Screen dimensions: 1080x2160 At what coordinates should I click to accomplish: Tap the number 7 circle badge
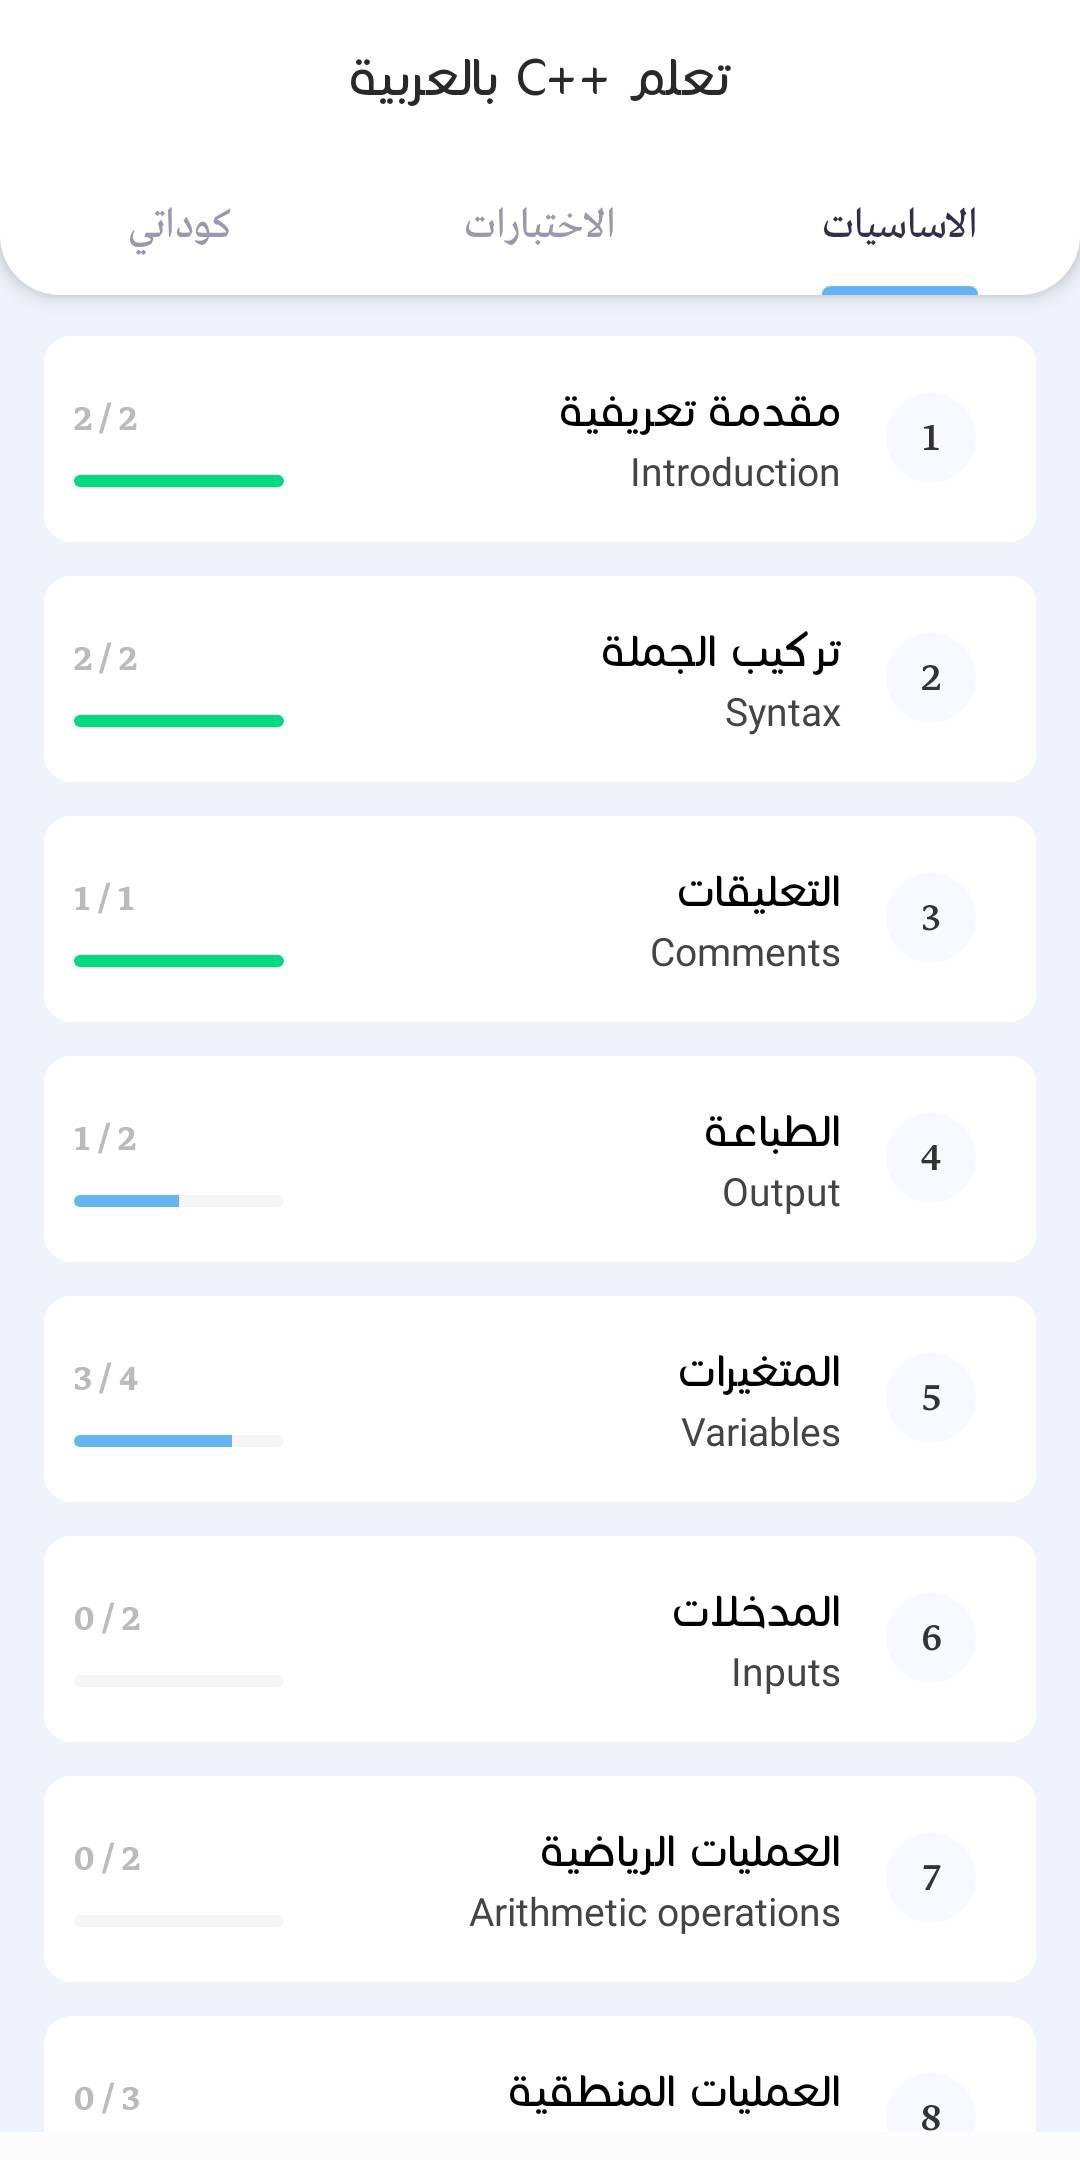pos(930,1878)
